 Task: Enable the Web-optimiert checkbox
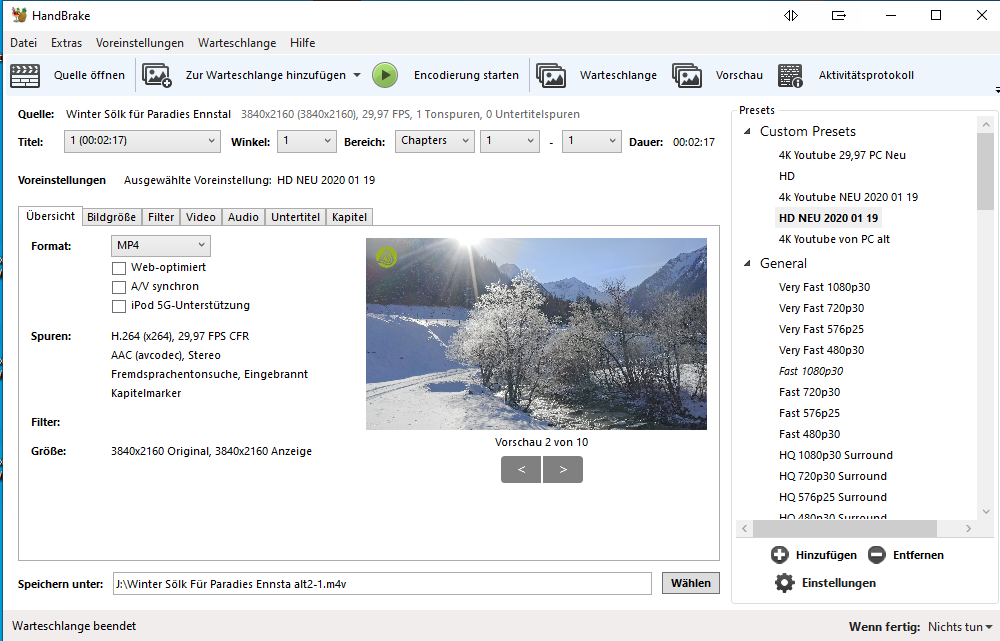(119, 268)
